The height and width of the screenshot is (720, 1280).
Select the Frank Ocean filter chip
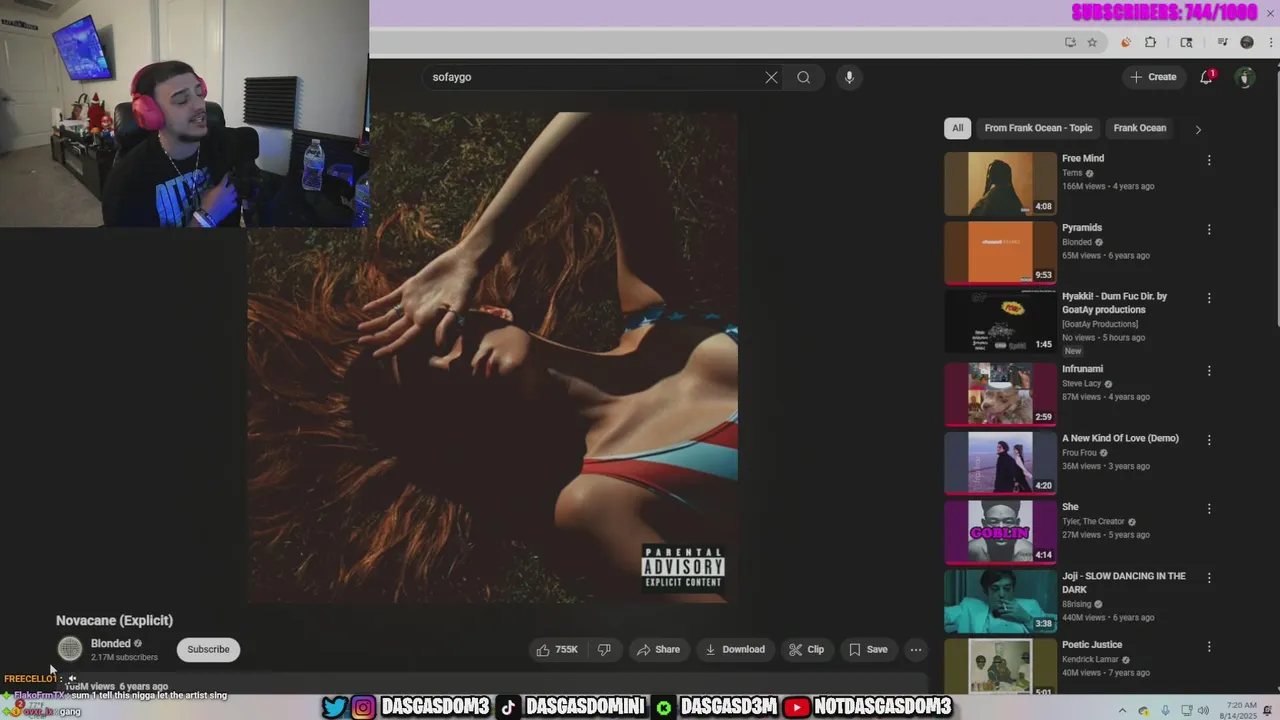coord(1140,128)
